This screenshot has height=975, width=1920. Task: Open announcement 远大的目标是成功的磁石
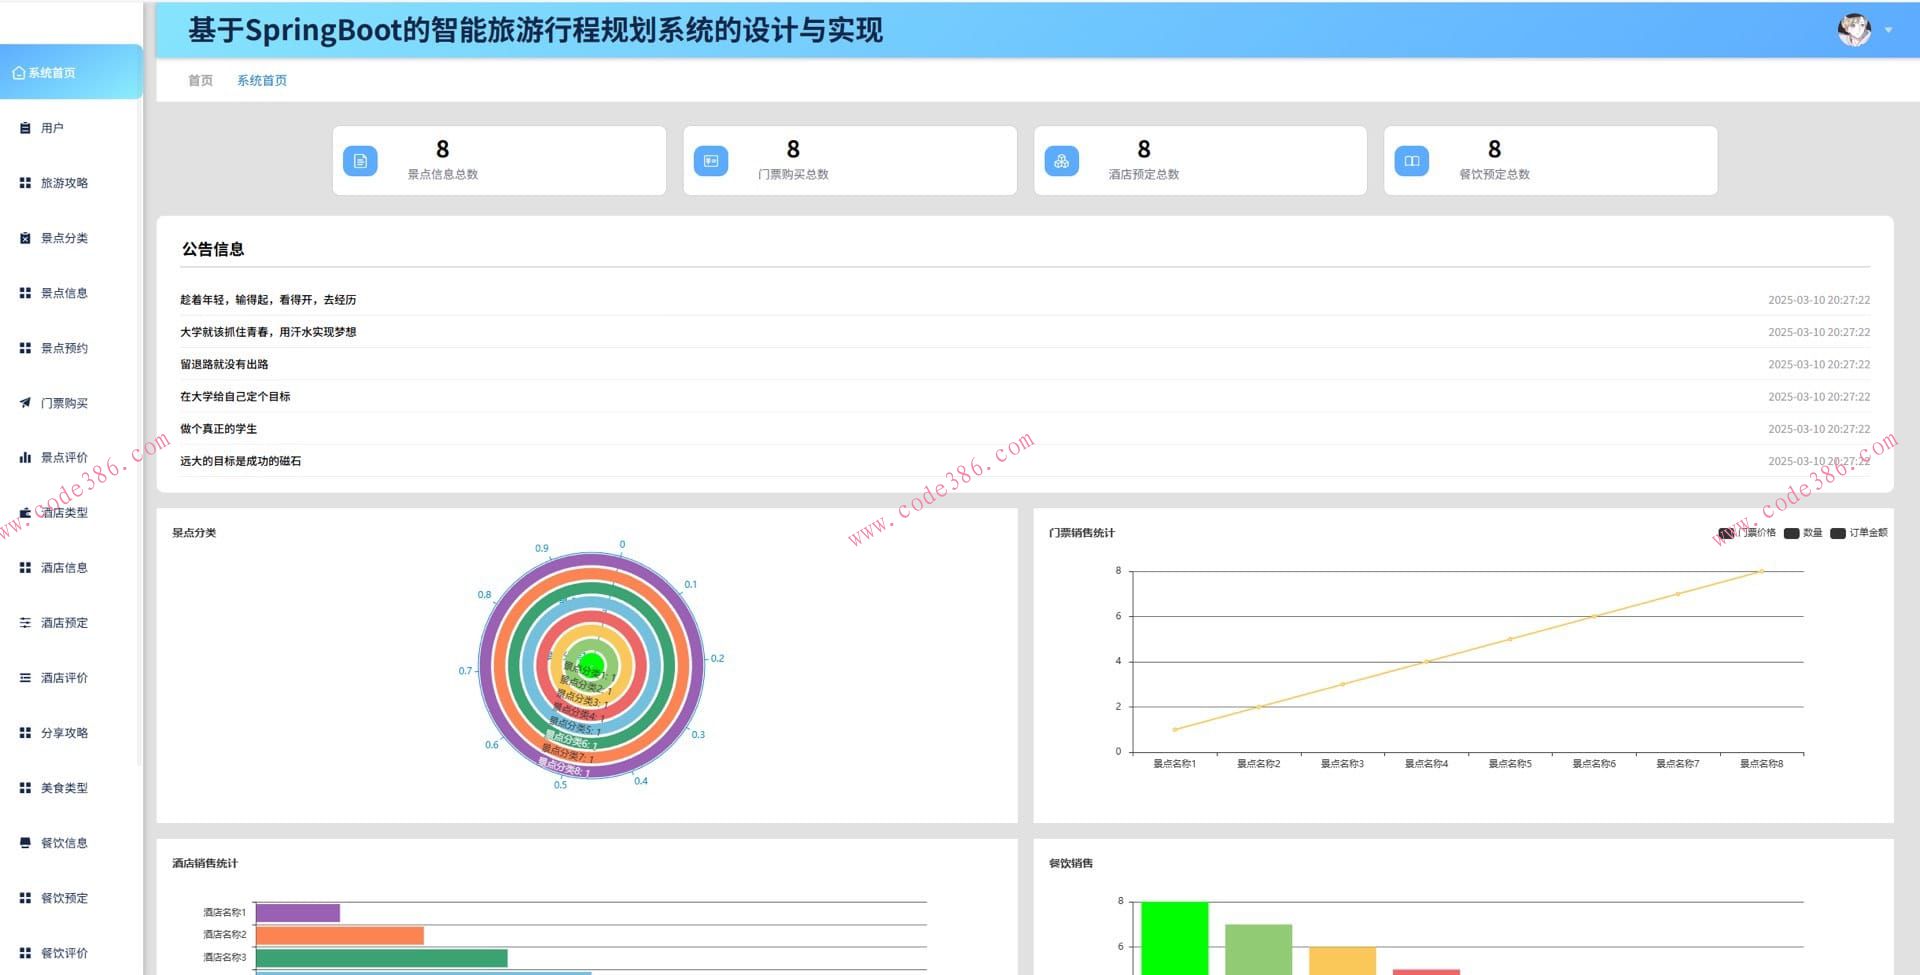240,461
